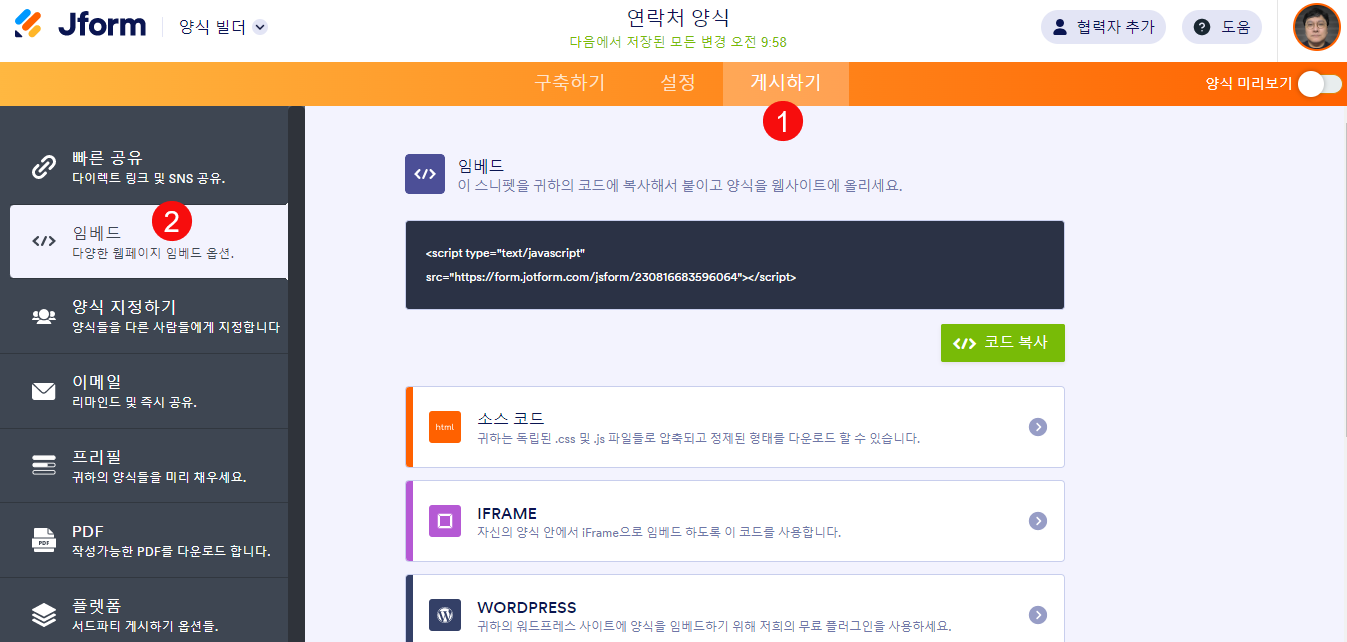Click the WordPress logo icon
This screenshot has height=642, width=1347.
point(445,615)
